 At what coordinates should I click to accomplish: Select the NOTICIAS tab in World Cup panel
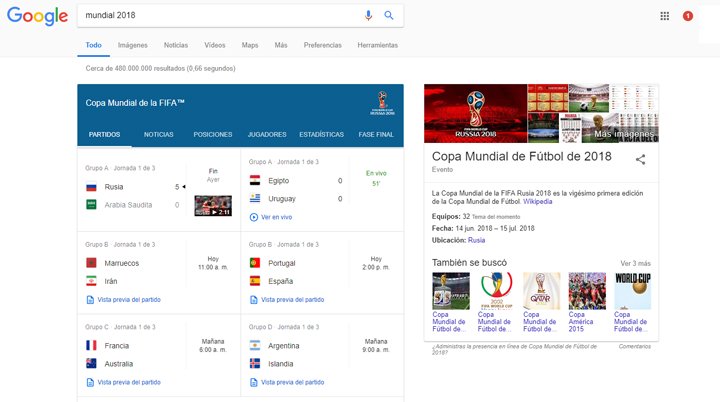(x=158, y=135)
